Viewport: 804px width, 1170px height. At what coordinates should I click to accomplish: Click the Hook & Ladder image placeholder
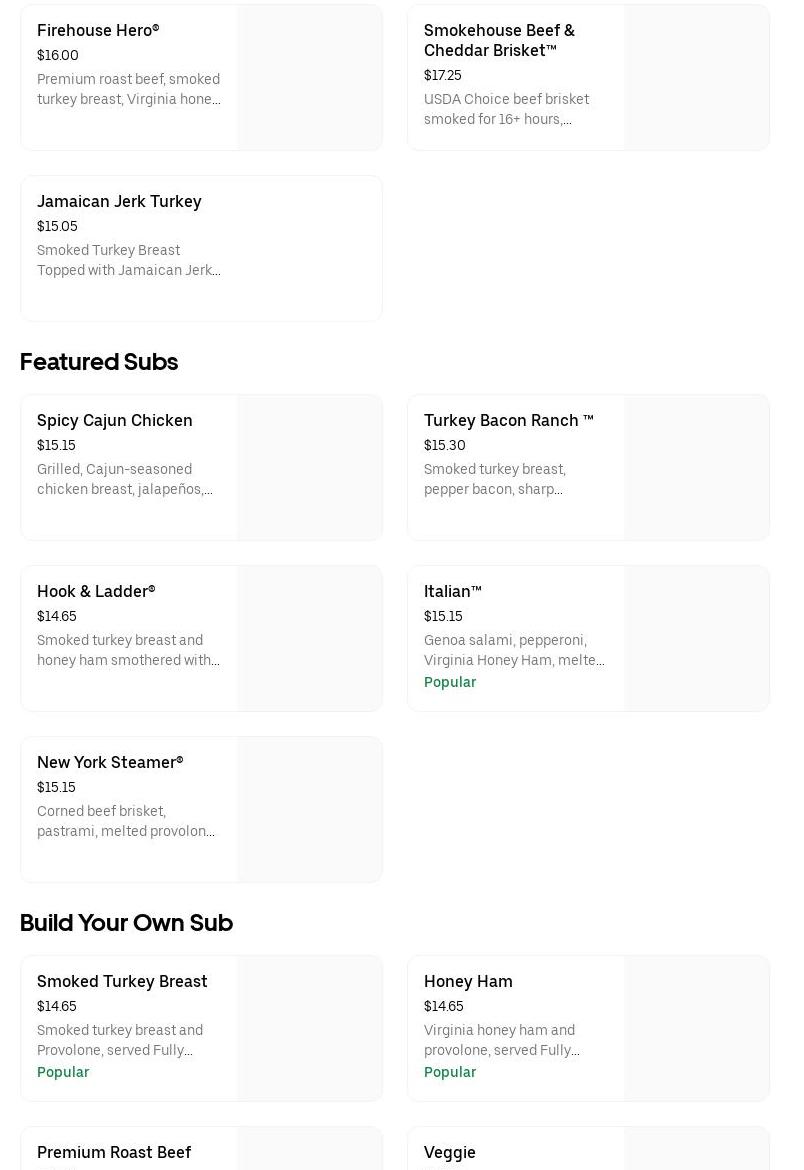pyautogui.click(x=310, y=639)
